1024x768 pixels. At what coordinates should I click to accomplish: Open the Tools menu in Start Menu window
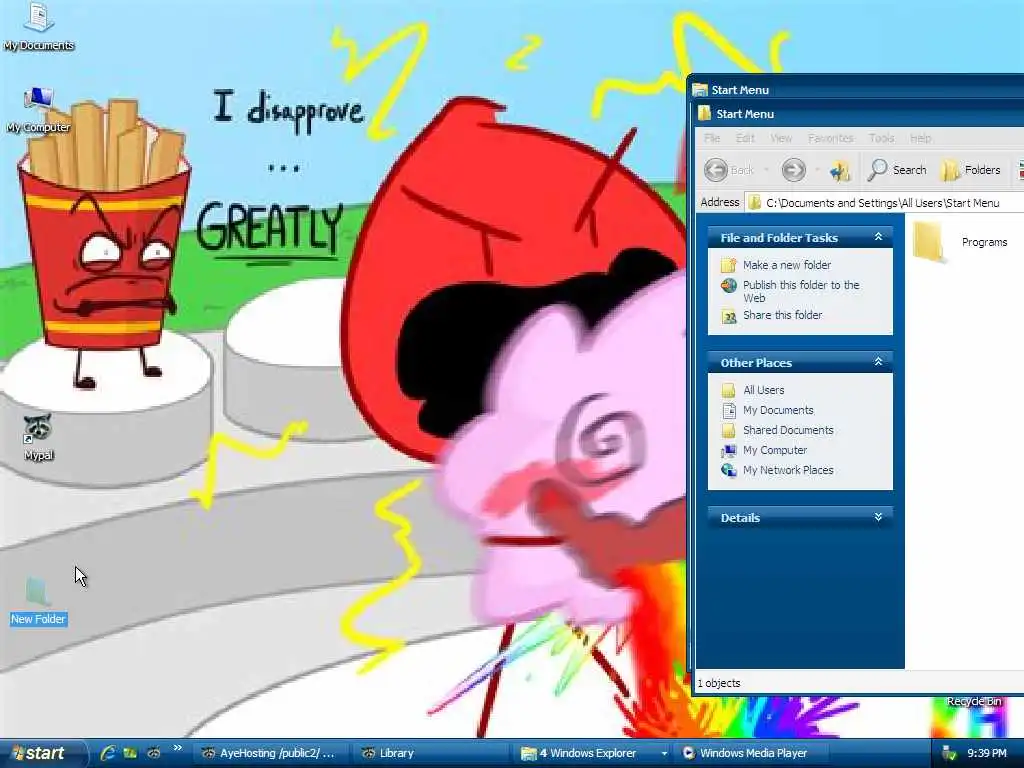(882, 138)
